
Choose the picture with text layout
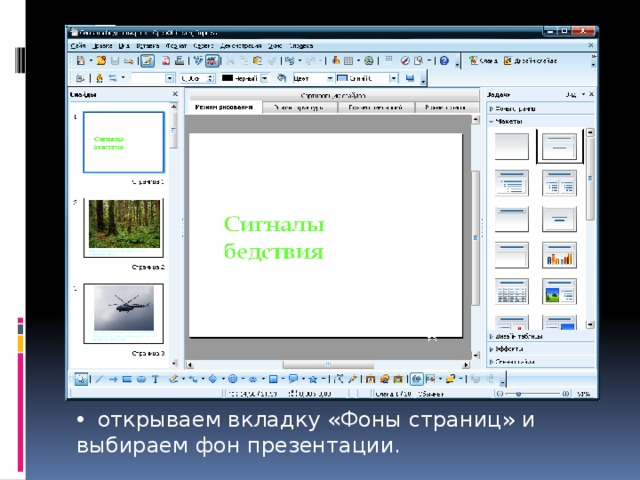pyautogui.click(x=559, y=291)
